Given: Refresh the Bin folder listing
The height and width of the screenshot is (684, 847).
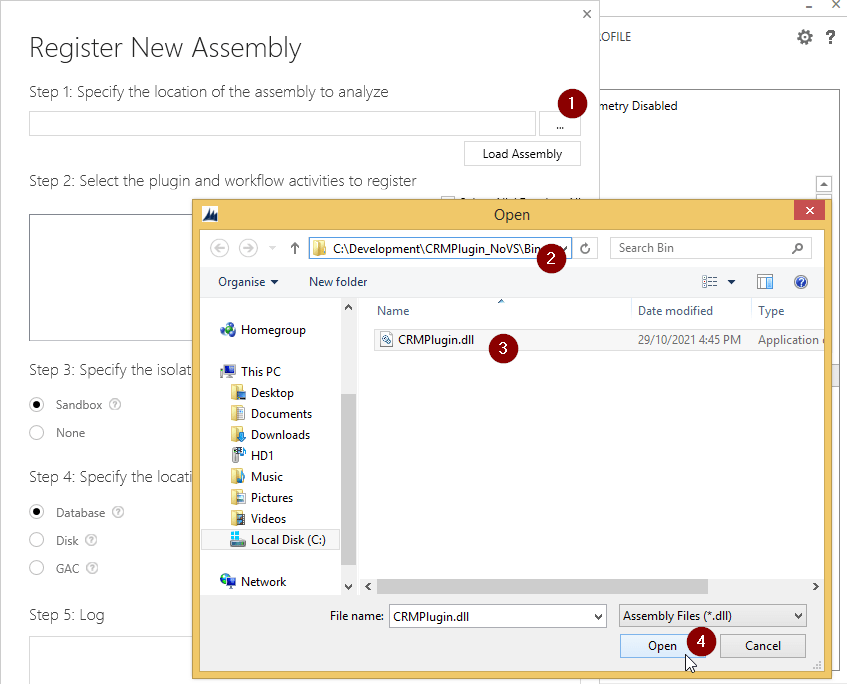Looking at the screenshot, I should pyautogui.click(x=586, y=248).
